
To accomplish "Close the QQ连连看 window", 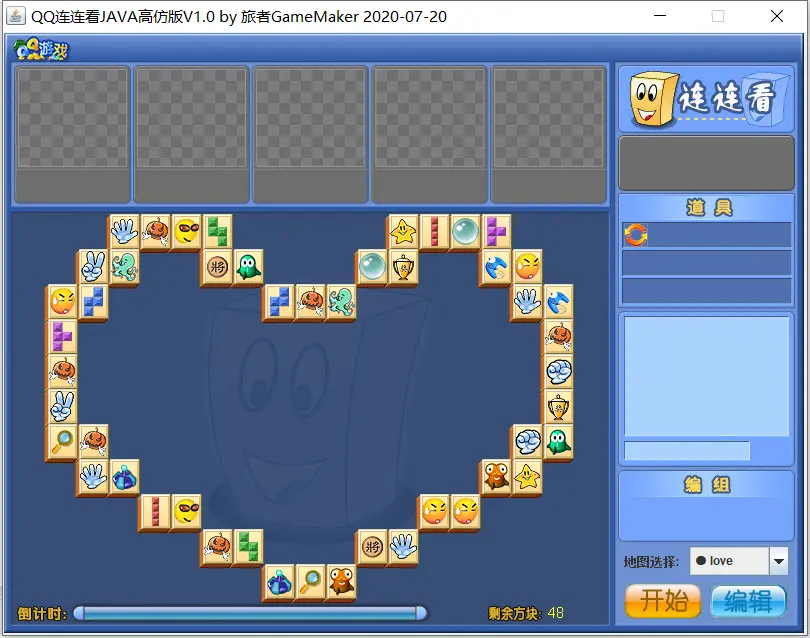I will click(776, 16).
